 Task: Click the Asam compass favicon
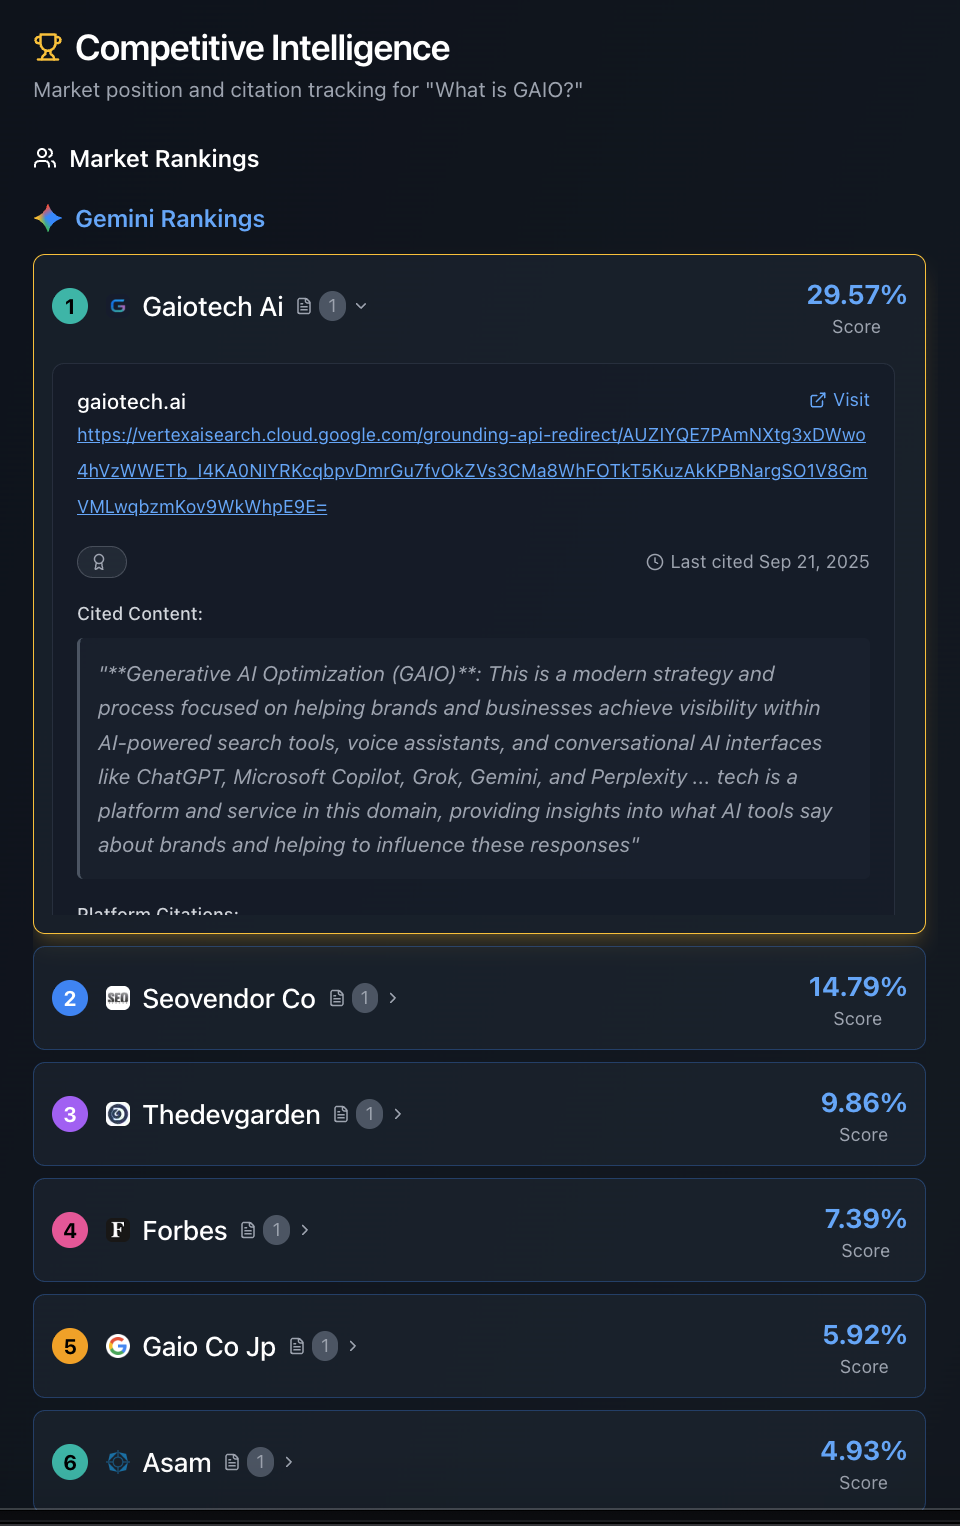point(117,1462)
